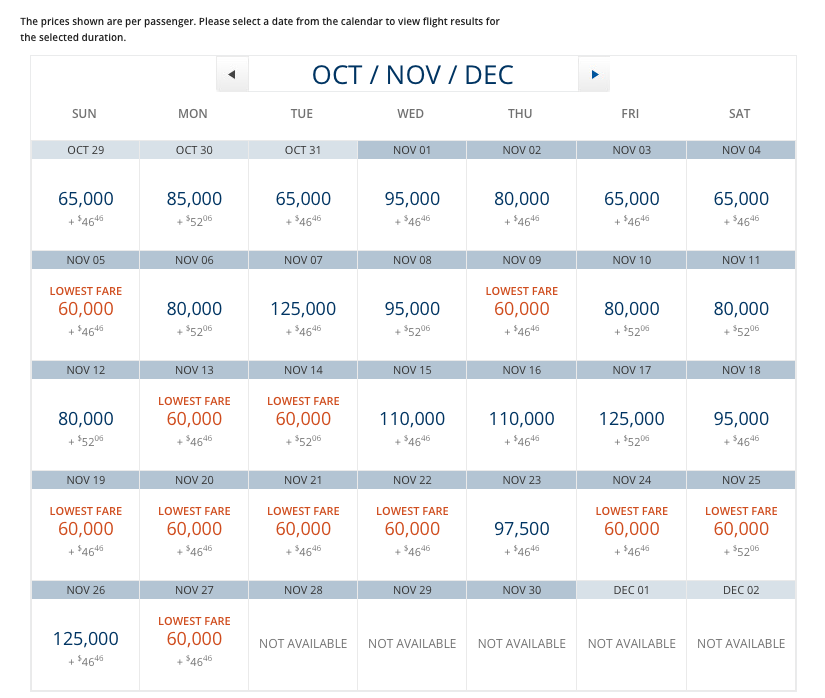Select Nov 15 fare of 110,000 miles
825x698 pixels.
[x=412, y=419]
